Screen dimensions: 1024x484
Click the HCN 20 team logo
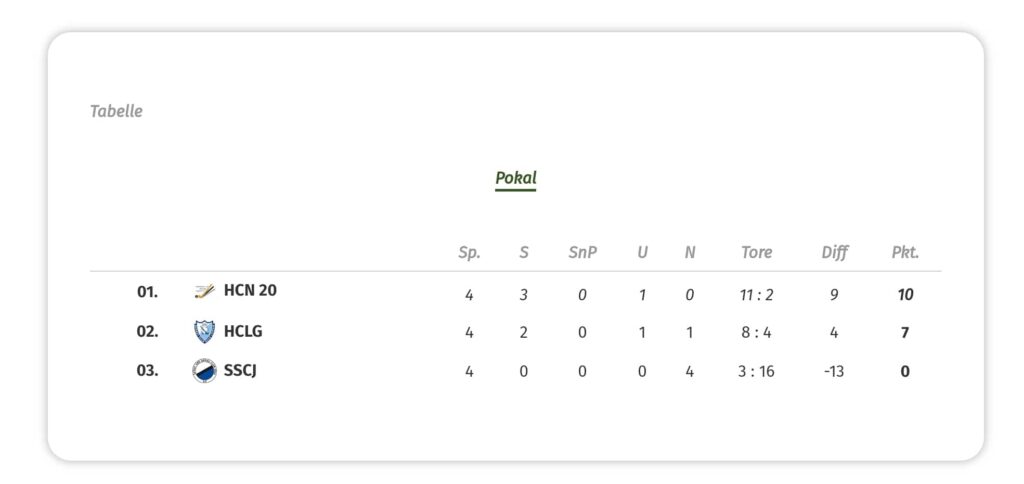204,292
